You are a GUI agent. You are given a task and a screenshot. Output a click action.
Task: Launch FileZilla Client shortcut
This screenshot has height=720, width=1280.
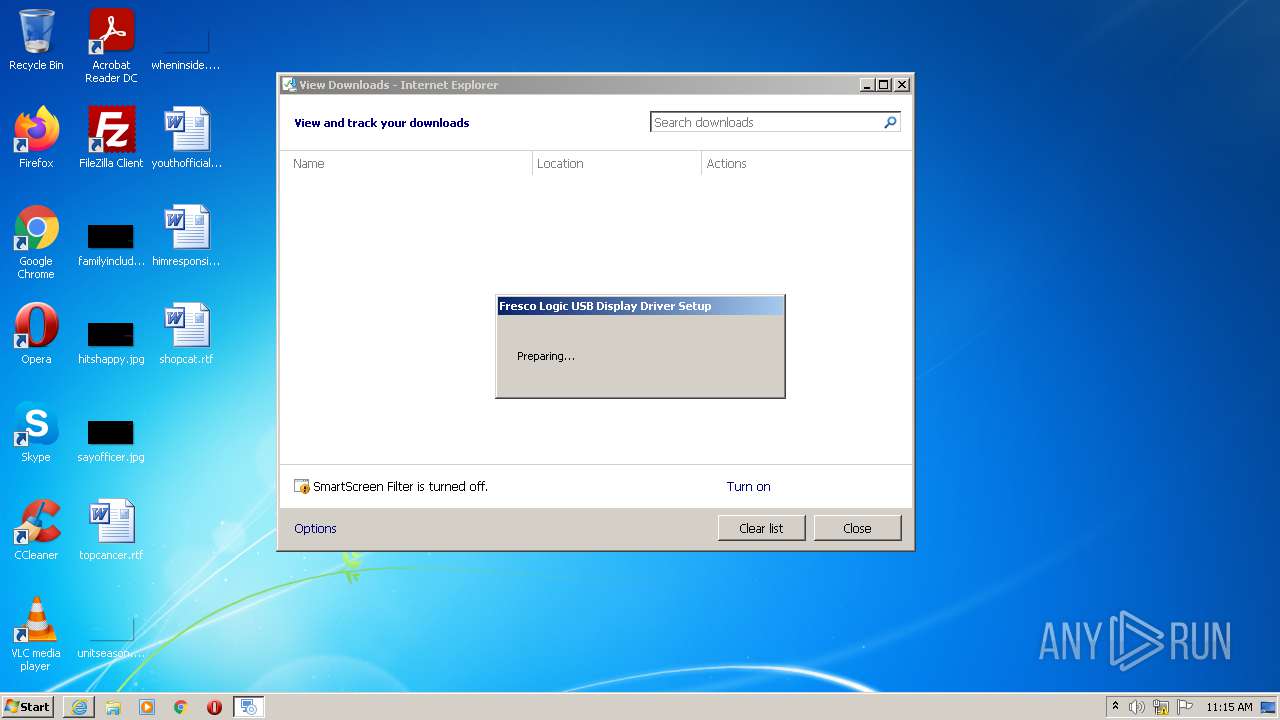(x=111, y=138)
